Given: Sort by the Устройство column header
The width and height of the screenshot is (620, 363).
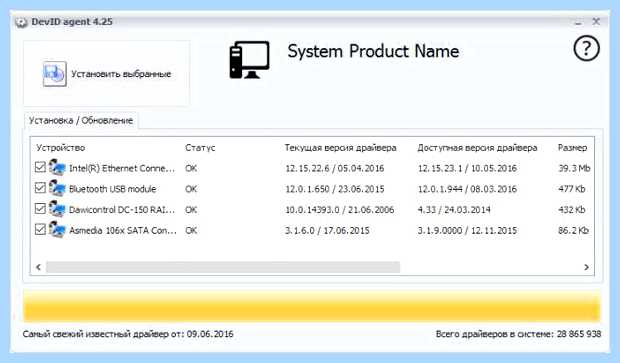Looking at the screenshot, I should [61, 148].
